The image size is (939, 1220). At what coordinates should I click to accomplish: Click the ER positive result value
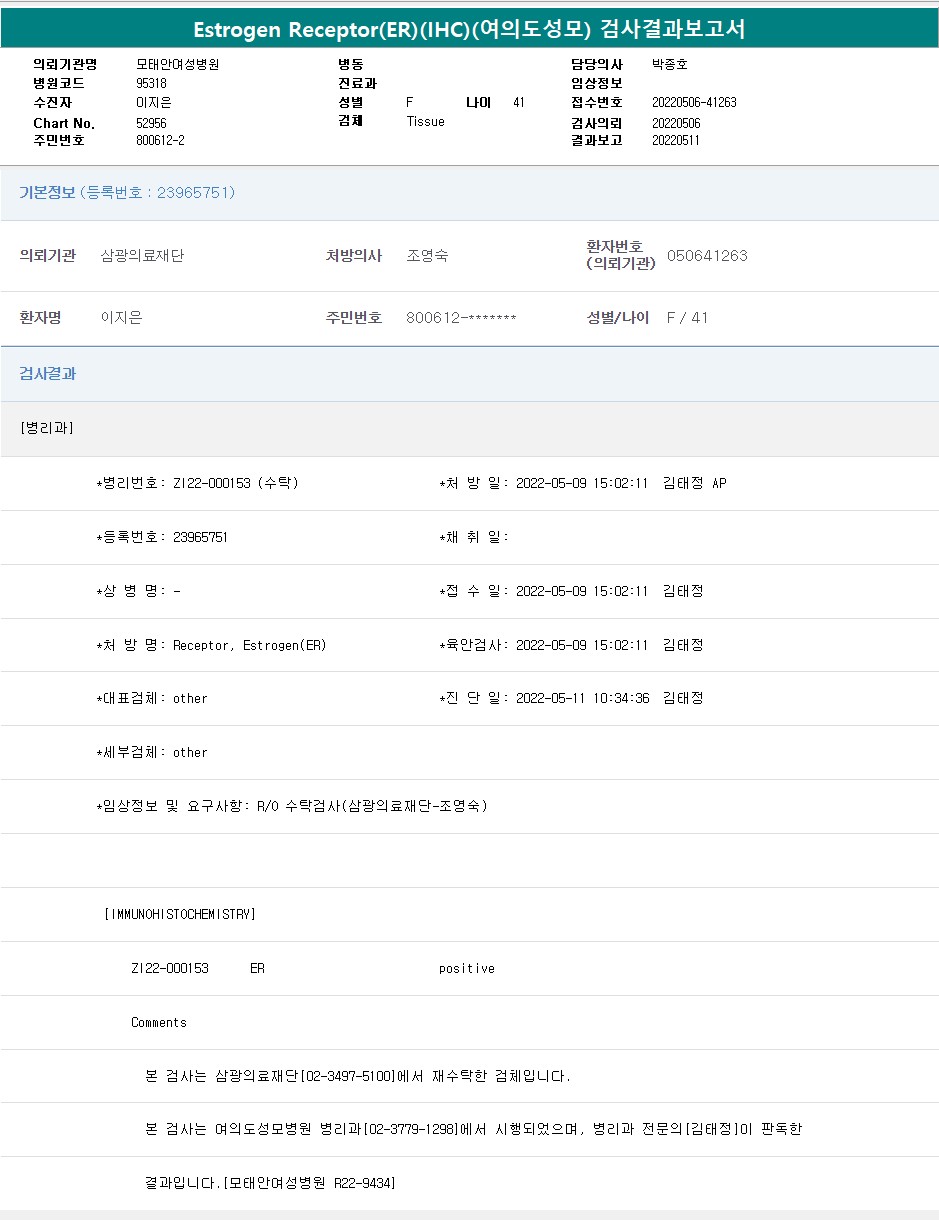click(466, 968)
